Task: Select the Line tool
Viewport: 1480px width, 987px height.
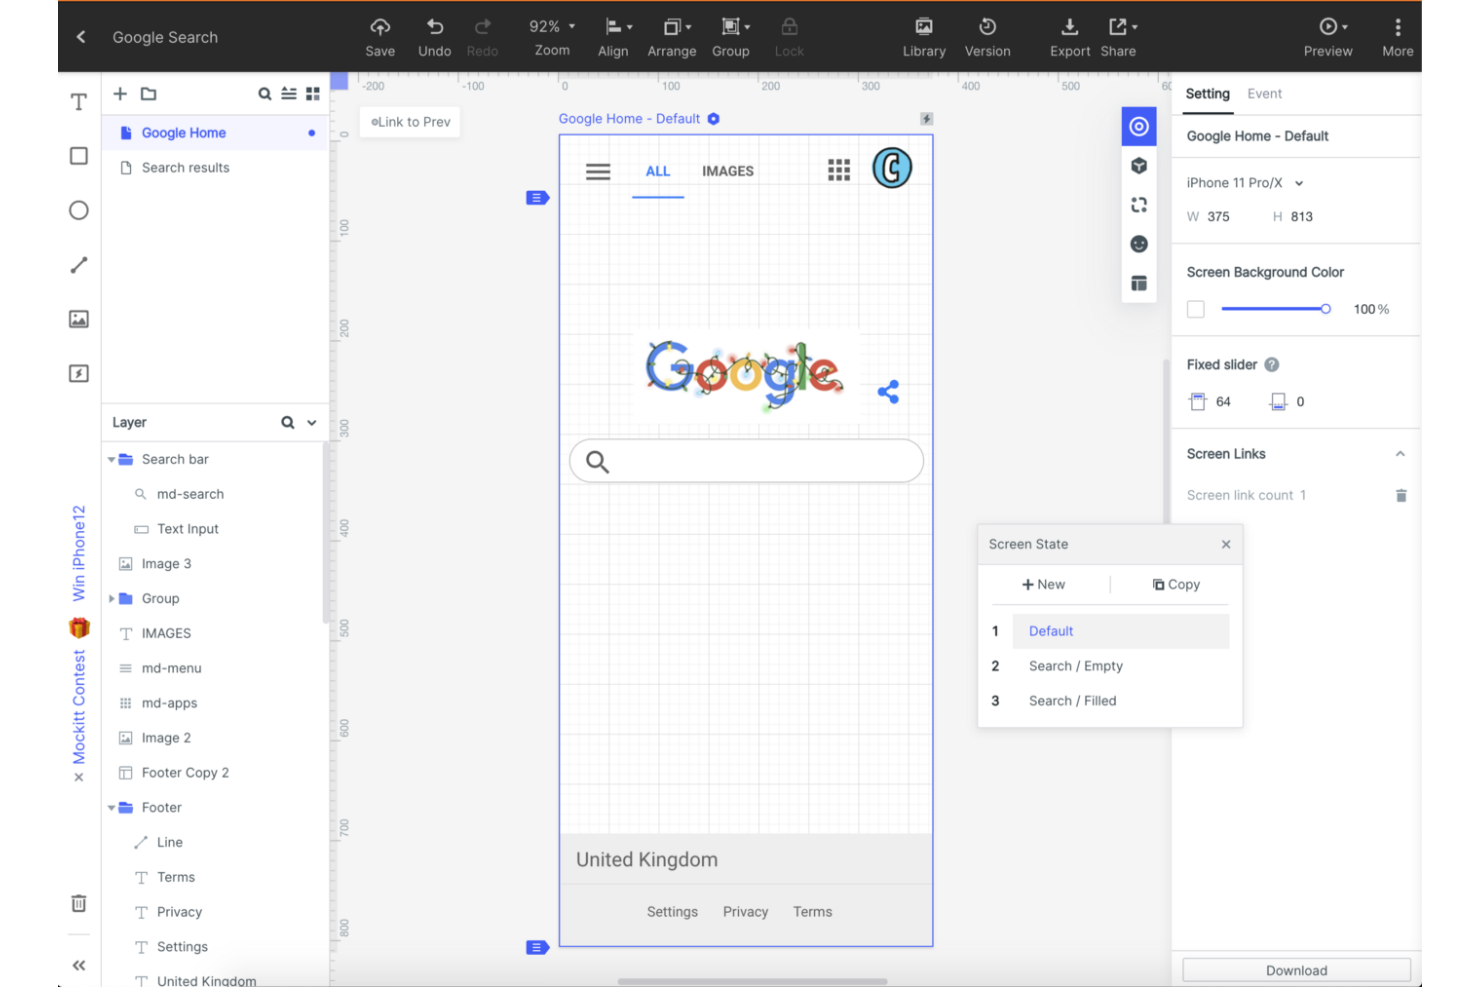Action: (x=79, y=265)
